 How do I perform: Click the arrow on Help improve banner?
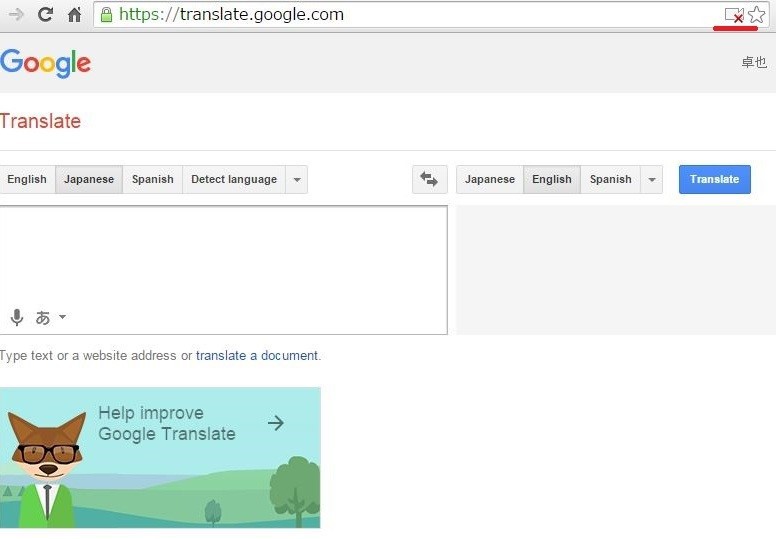pyautogui.click(x=276, y=423)
